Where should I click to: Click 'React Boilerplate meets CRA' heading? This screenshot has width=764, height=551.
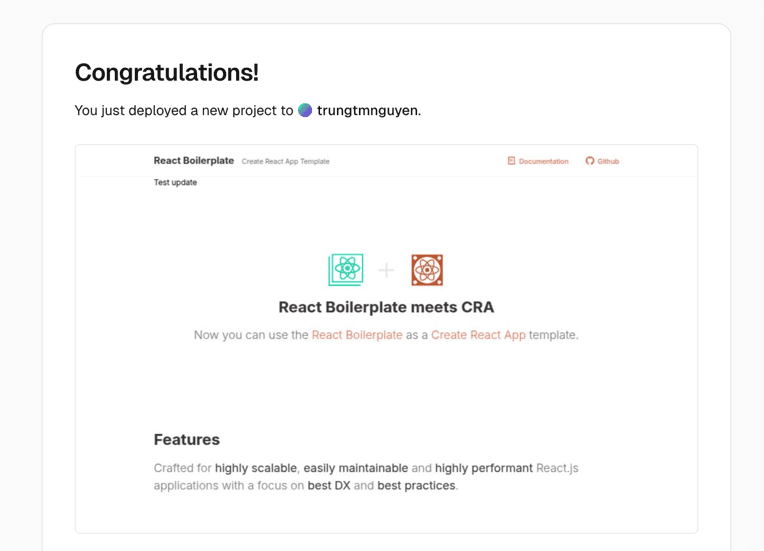point(386,307)
